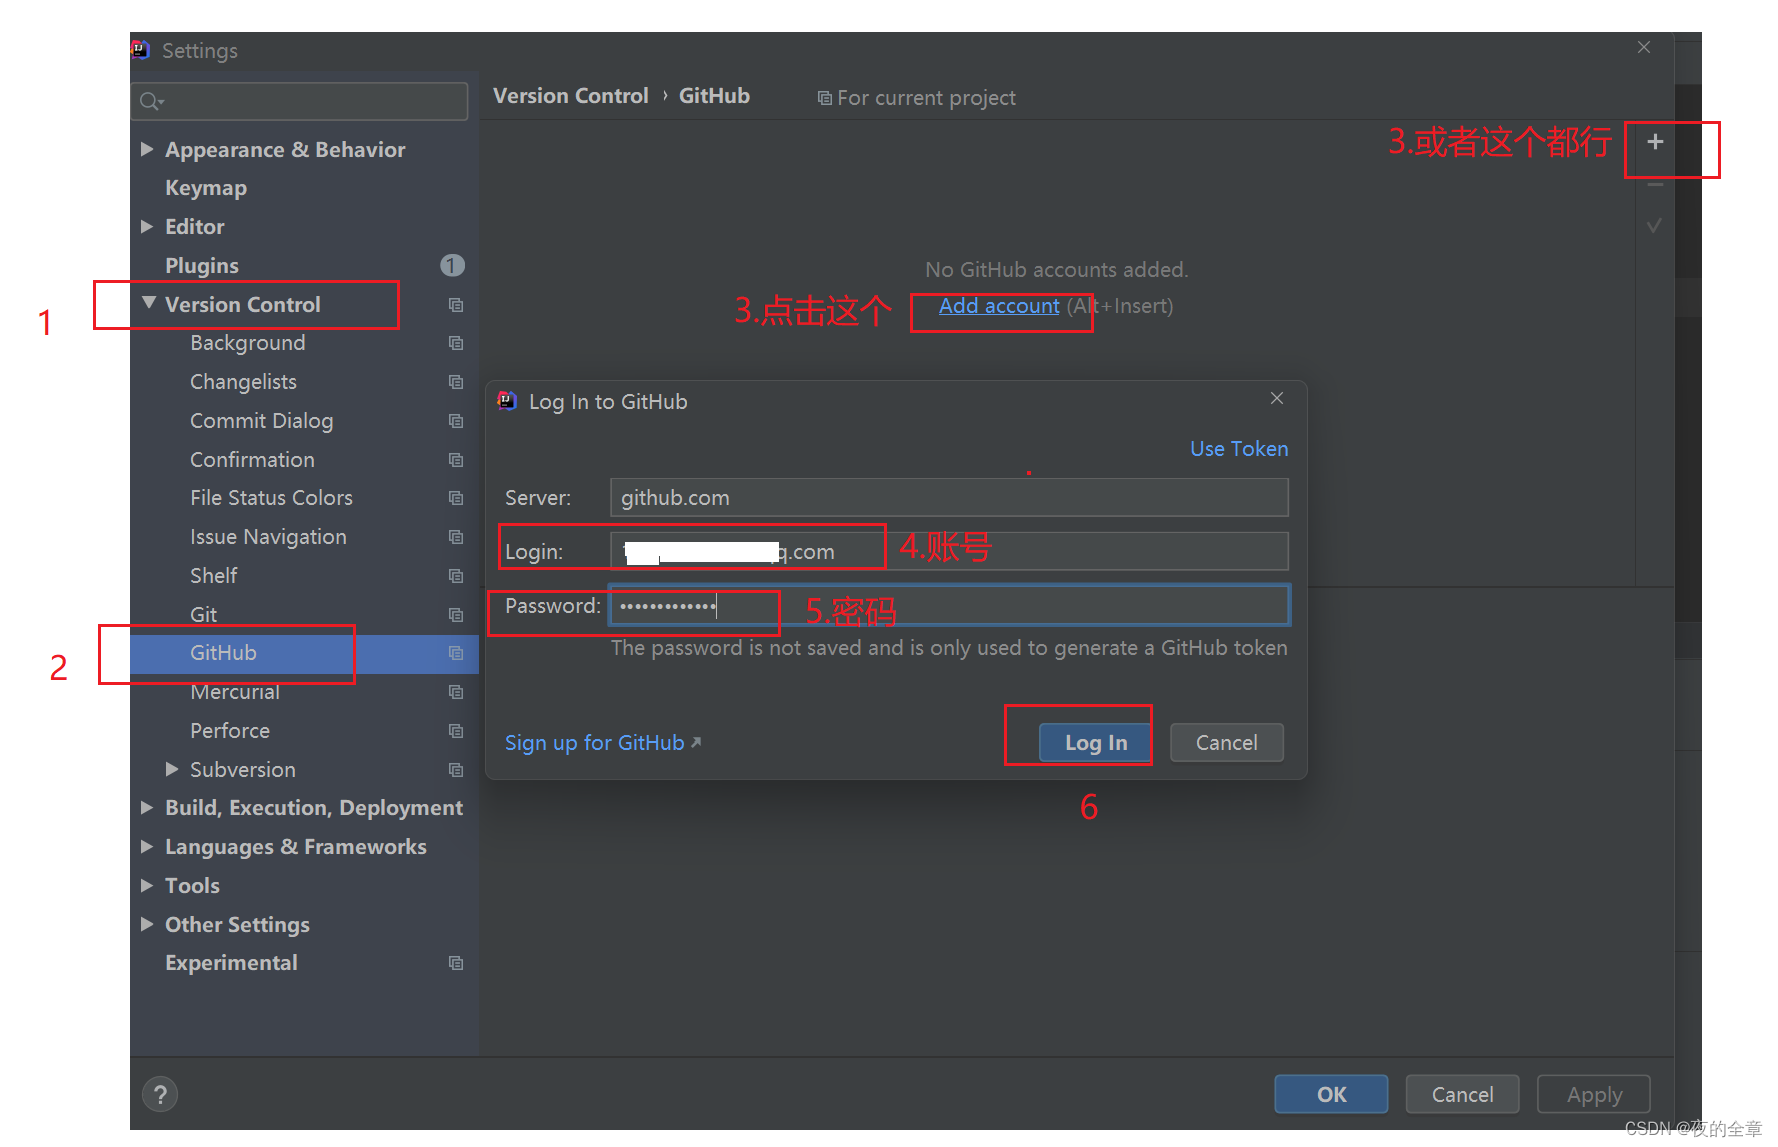The image size is (1778, 1147).
Task: Click the search magnifier icon in settings
Action: click(x=151, y=101)
